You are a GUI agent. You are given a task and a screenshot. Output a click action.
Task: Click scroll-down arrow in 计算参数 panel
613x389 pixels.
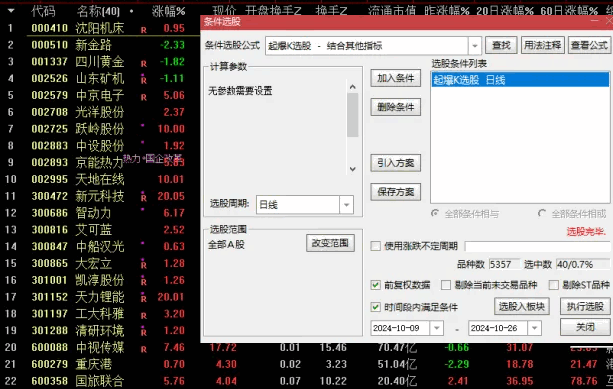tap(353, 169)
